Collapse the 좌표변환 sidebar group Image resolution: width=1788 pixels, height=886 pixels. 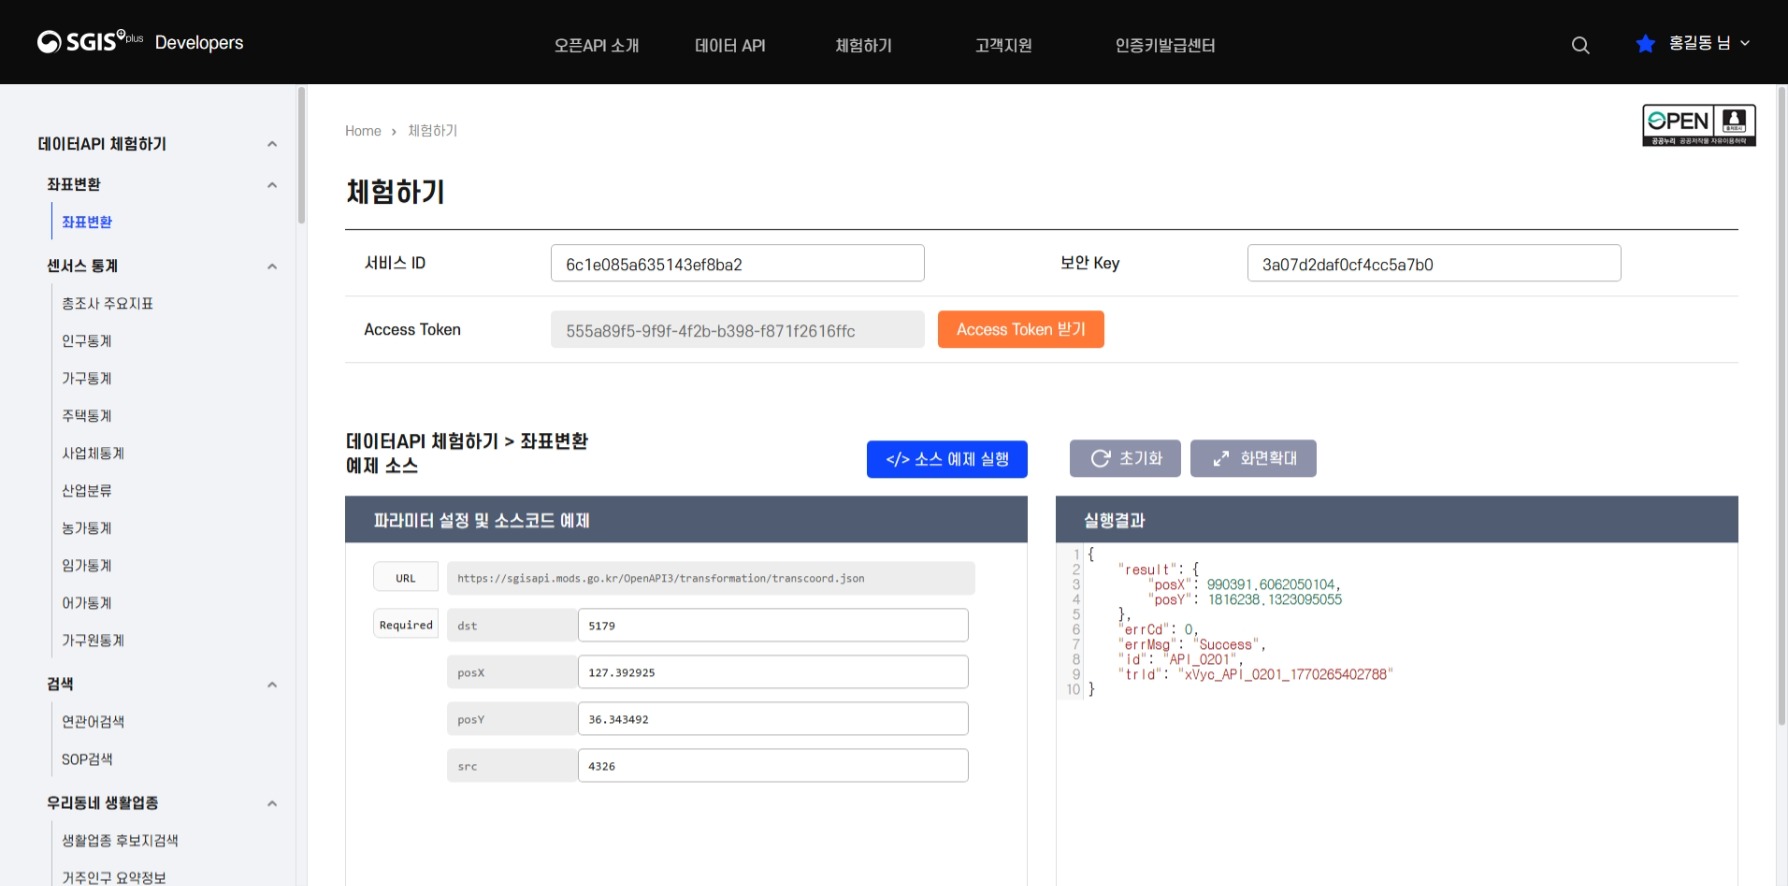tap(272, 185)
